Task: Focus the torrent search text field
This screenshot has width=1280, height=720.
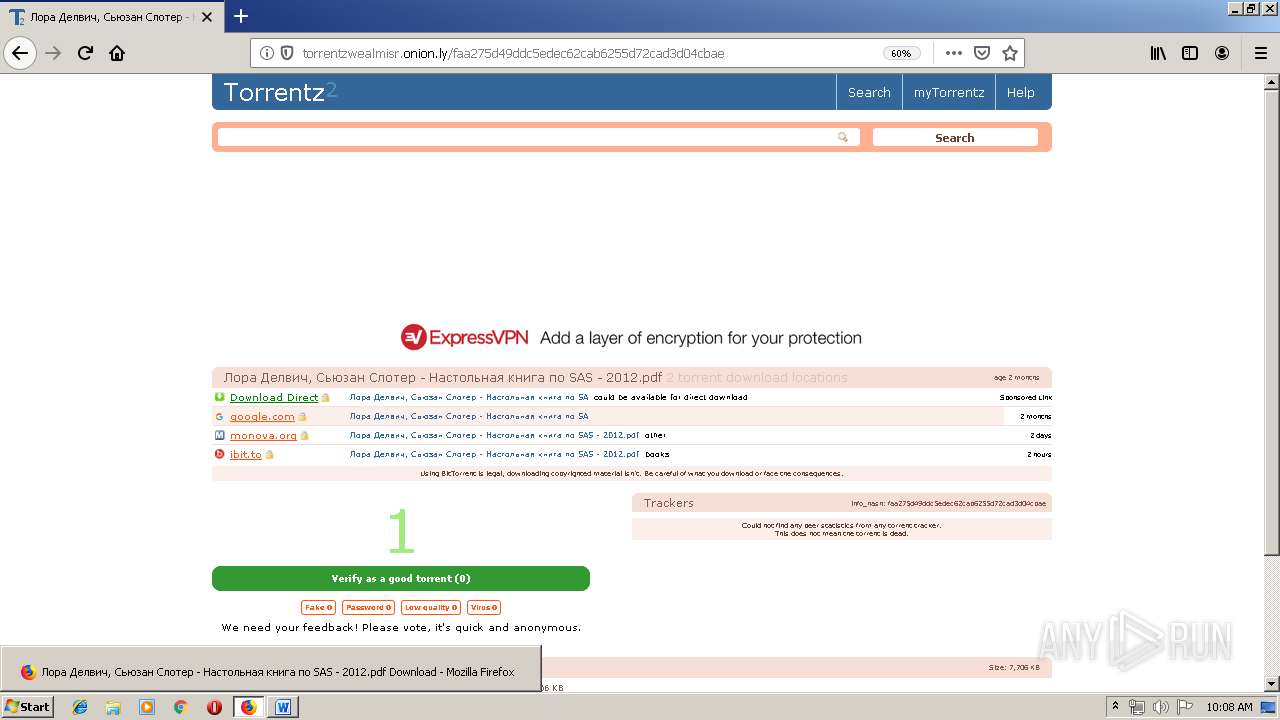Action: pyautogui.click(x=538, y=137)
